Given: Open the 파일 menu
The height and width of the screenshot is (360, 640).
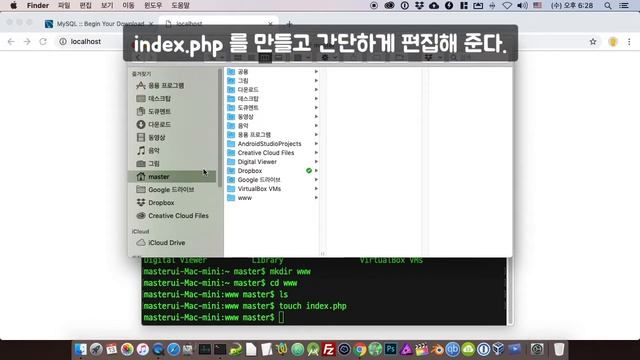Looking at the screenshot, I should click(x=64, y=5).
